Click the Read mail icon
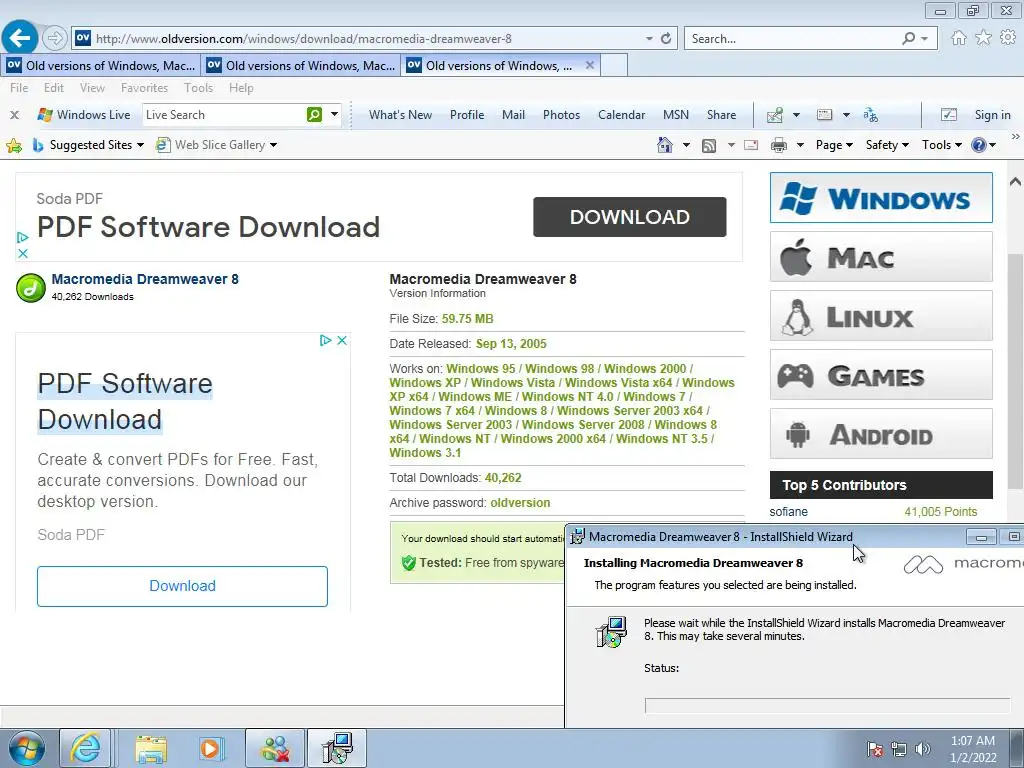 pyautogui.click(x=751, y=145)
